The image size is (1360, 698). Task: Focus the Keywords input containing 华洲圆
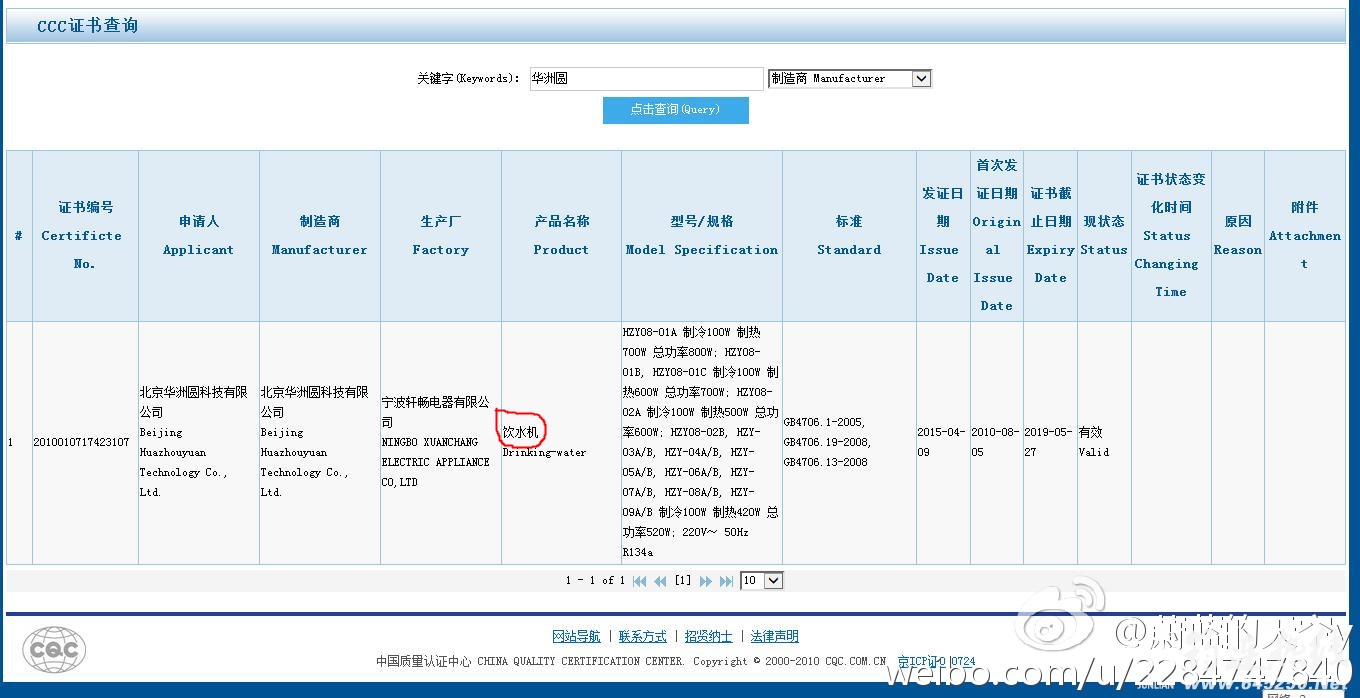[x=647, y=78]
